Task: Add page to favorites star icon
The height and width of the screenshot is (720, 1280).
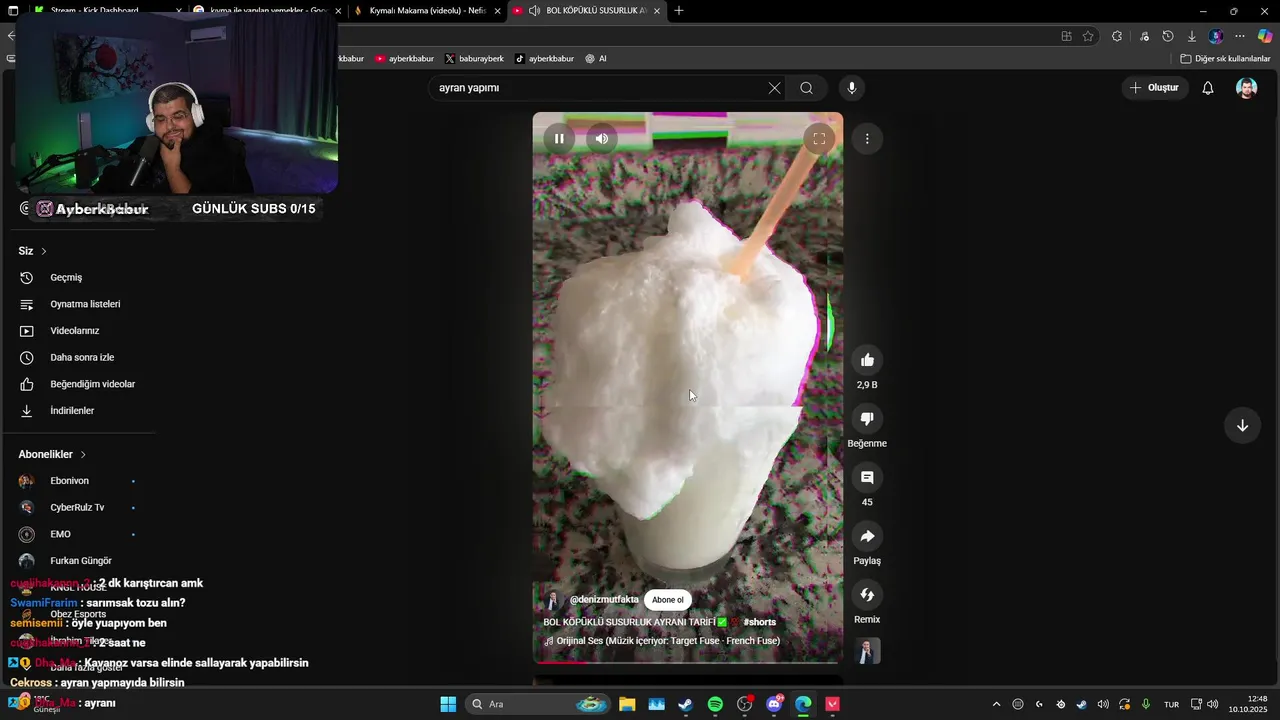Action: tap(1088, 36)
